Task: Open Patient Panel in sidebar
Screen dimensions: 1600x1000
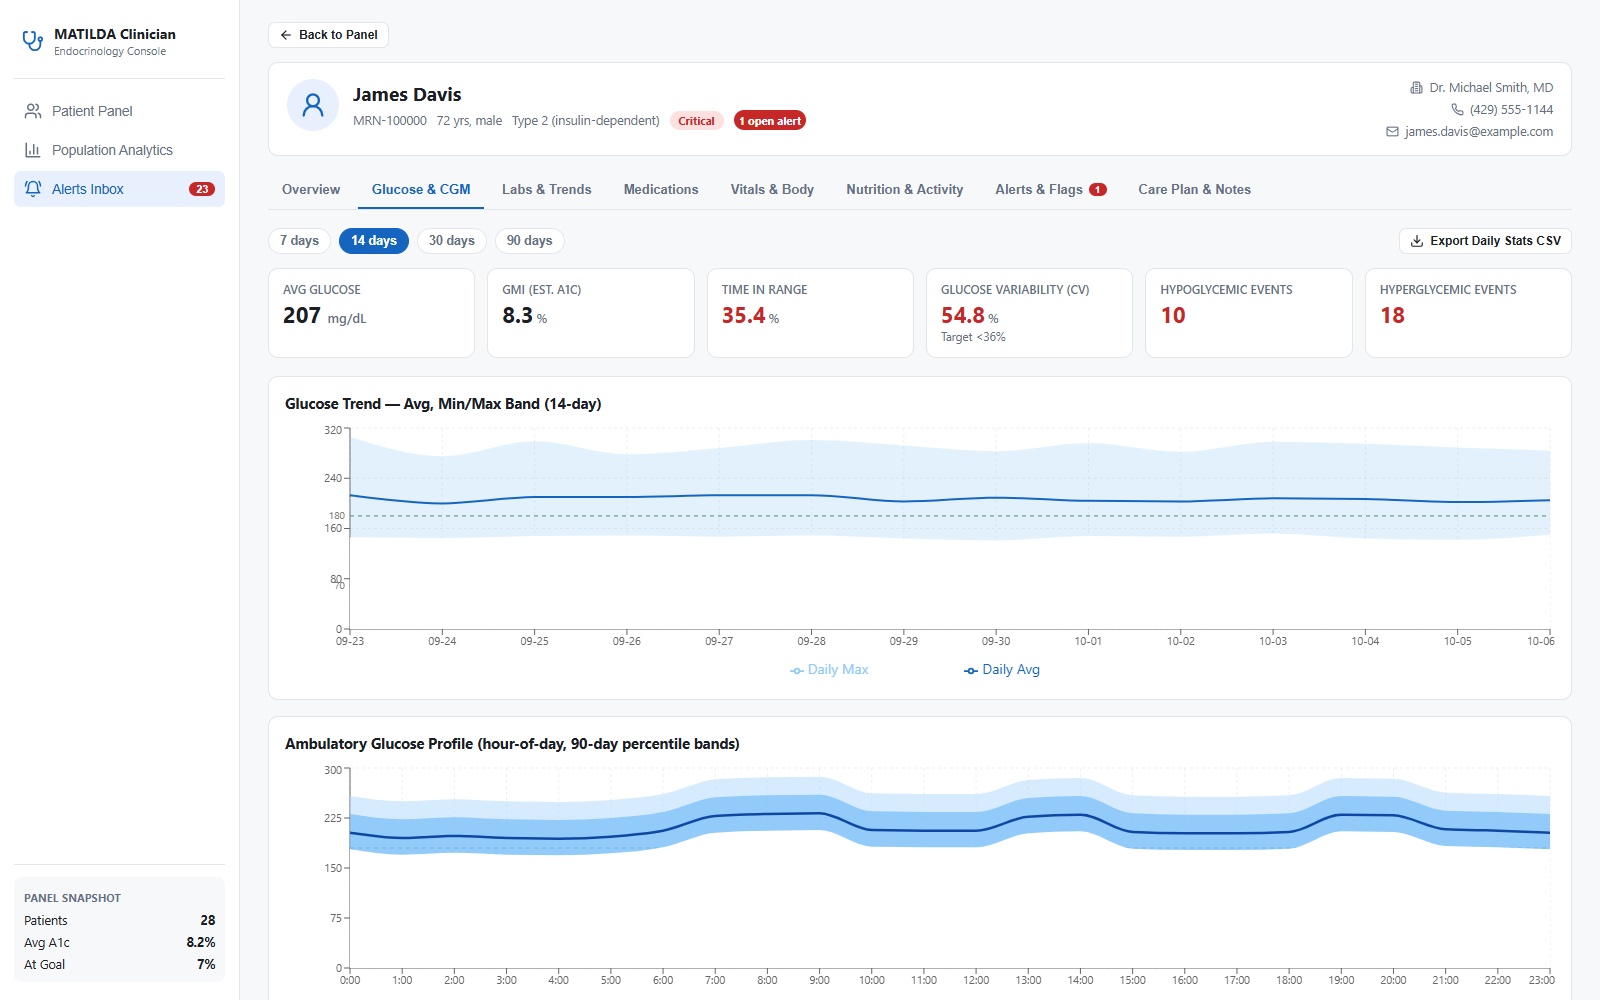Action: point(119,111)
